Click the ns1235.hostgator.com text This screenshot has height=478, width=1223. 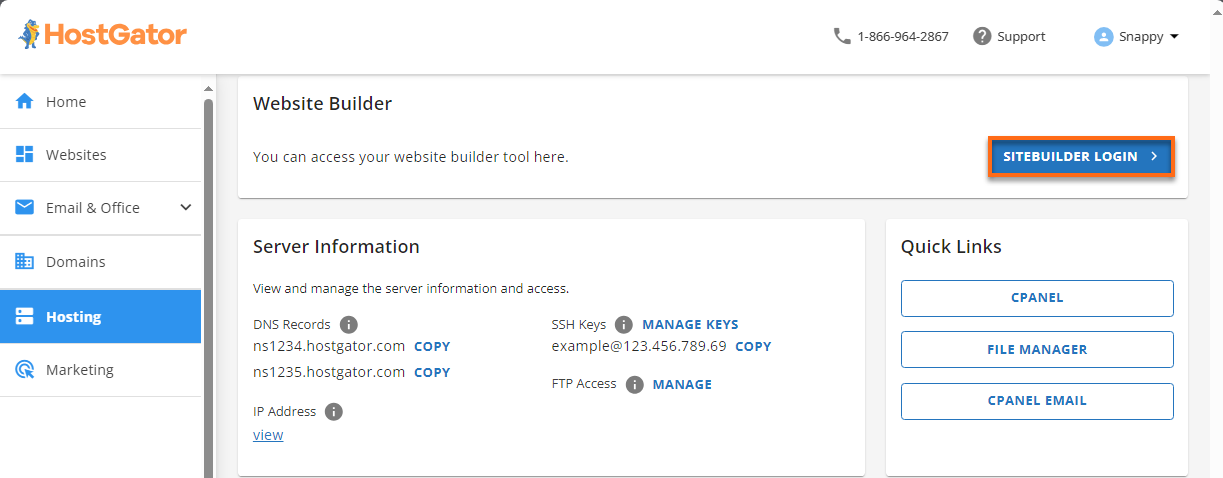click(329, 372)
